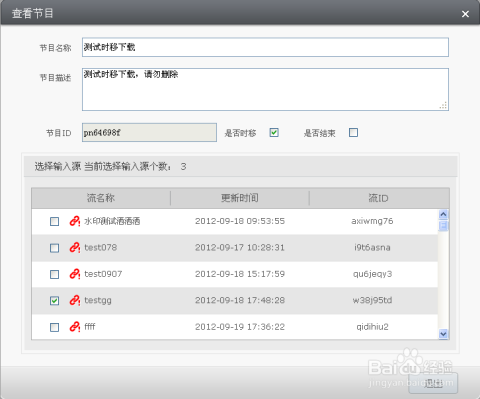Click the broken link icon beside test0907

[75, 274]
